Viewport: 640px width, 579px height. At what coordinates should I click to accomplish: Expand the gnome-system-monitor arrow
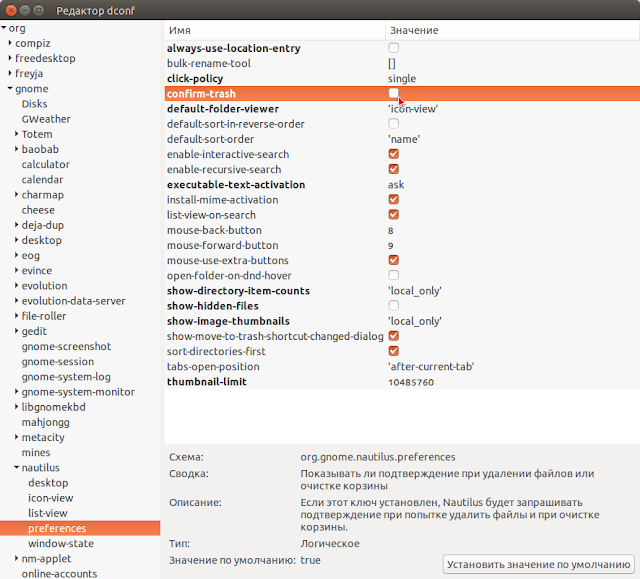16,391
